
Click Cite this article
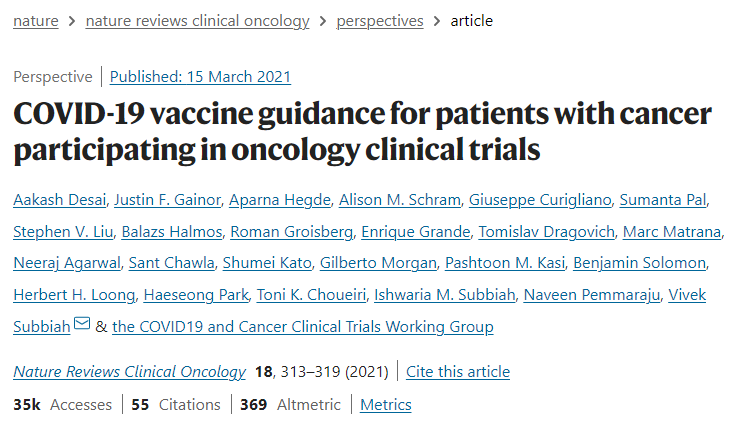(458, 371)
